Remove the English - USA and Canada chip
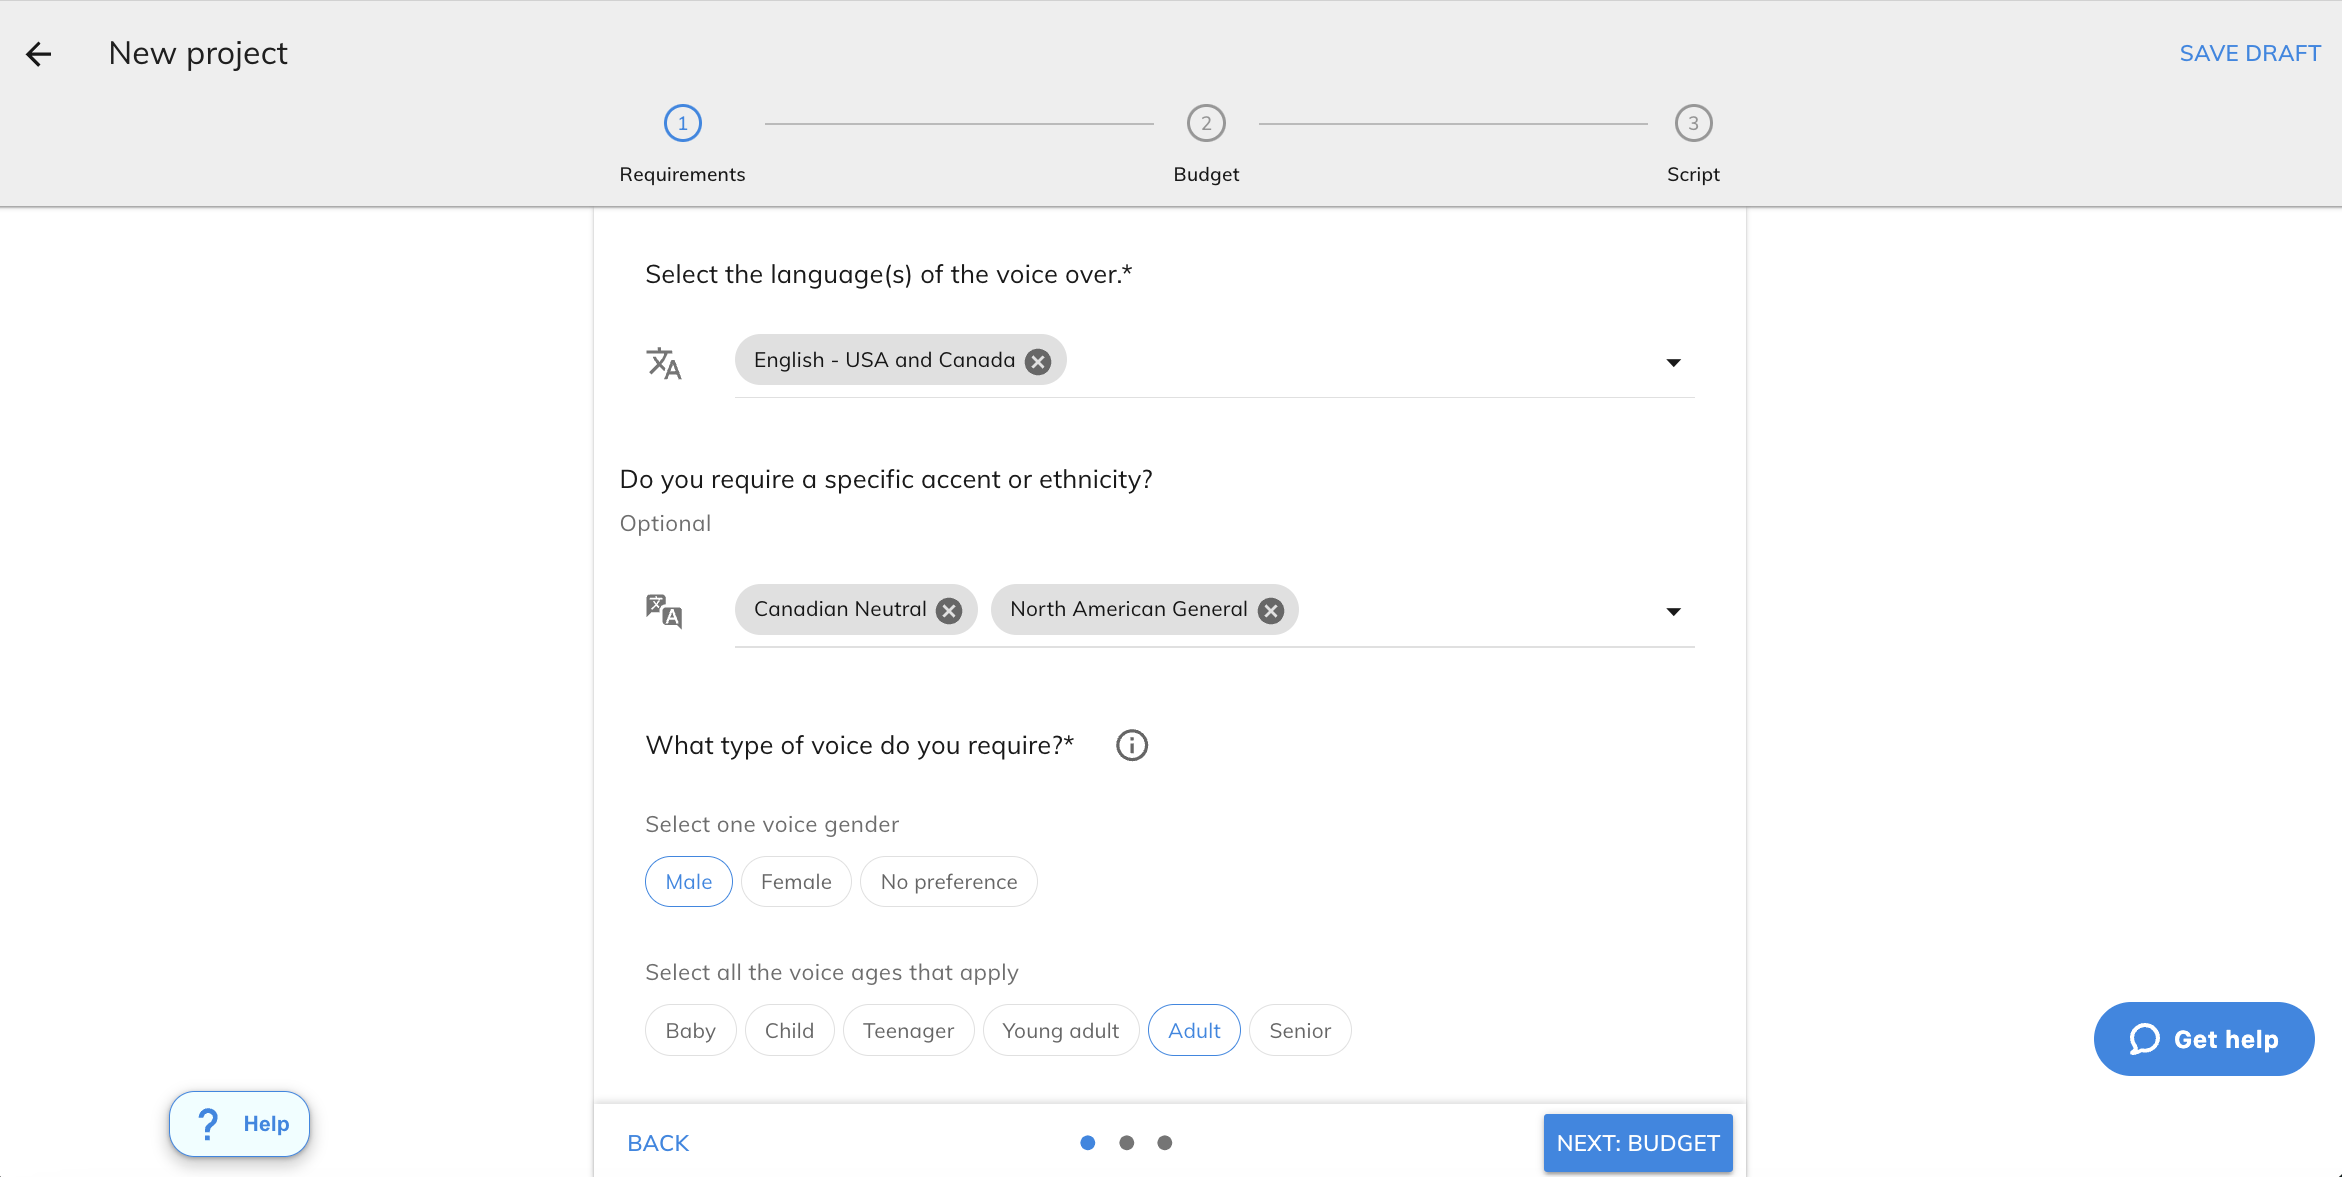The width and height of the screenshot is (2342, 1177). pos(1038,362)
